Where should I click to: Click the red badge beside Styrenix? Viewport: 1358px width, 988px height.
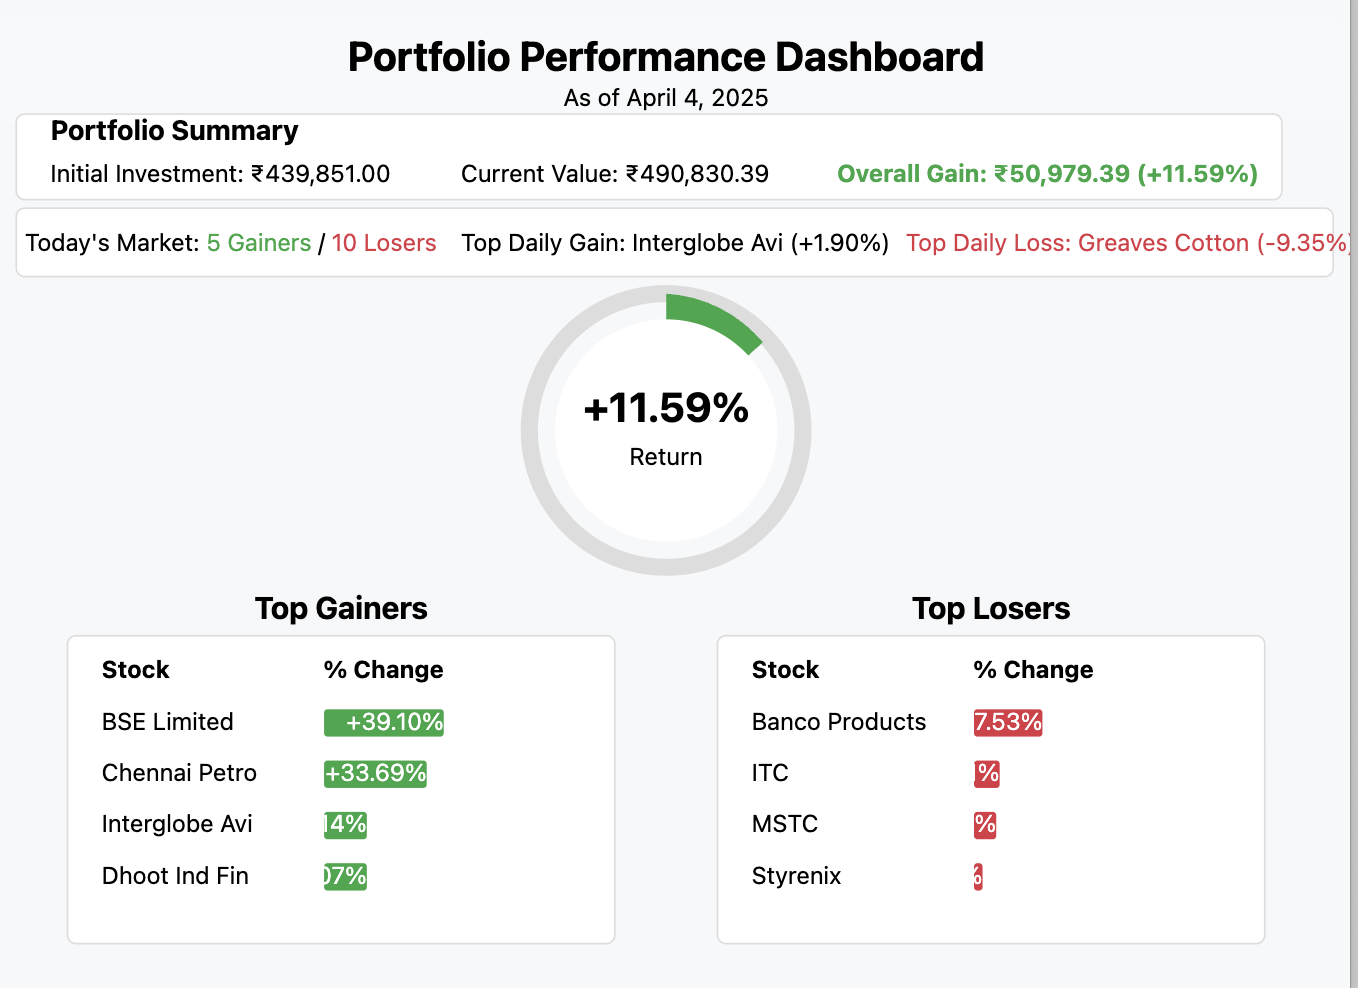[x=978, y=876]
